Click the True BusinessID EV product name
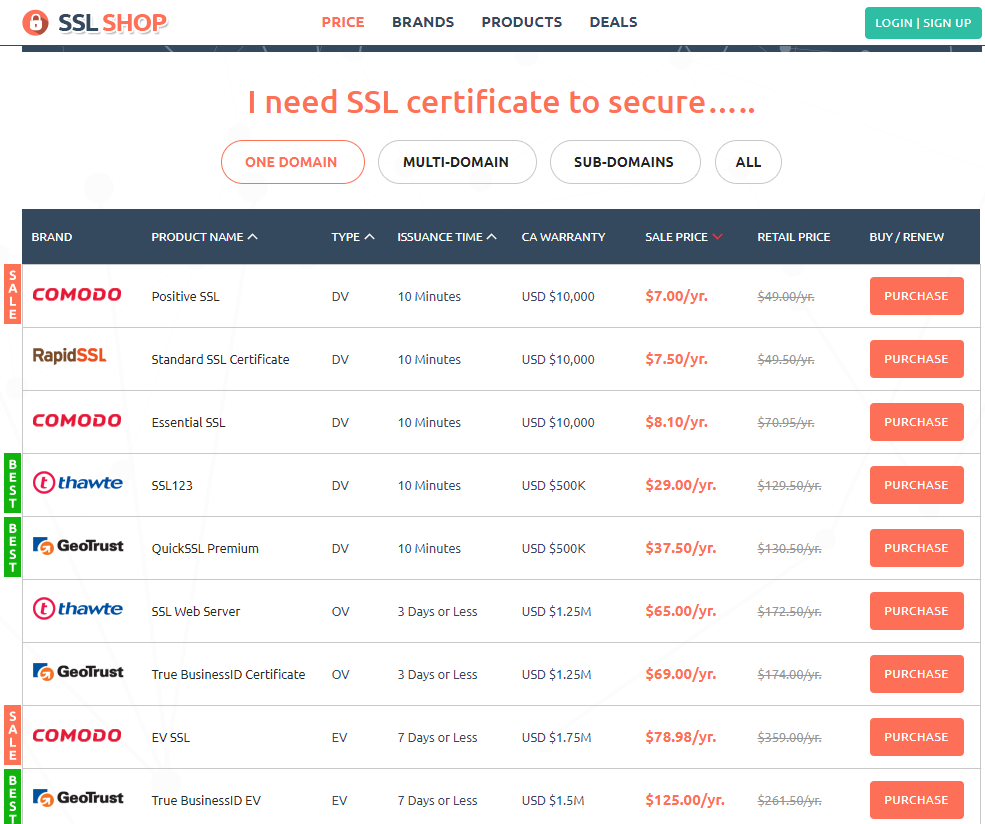Image resolution: width=985 pixels, height=824 pixels. click(206, 801)
